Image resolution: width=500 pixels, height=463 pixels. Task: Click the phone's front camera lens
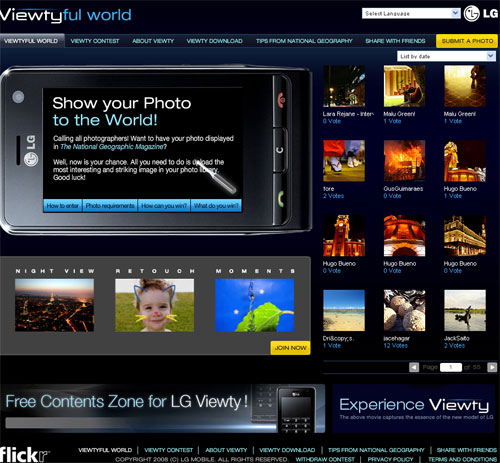point(18,97)
